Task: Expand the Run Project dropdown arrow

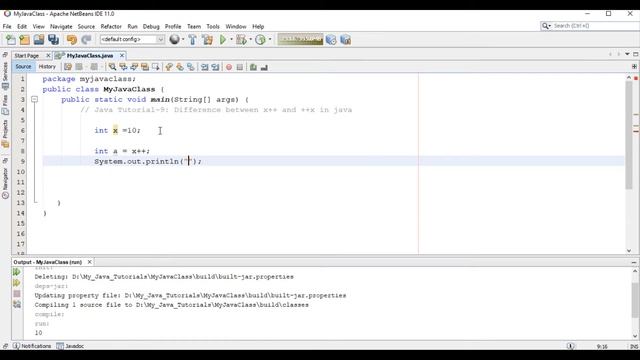Action: tap(231, 40)
